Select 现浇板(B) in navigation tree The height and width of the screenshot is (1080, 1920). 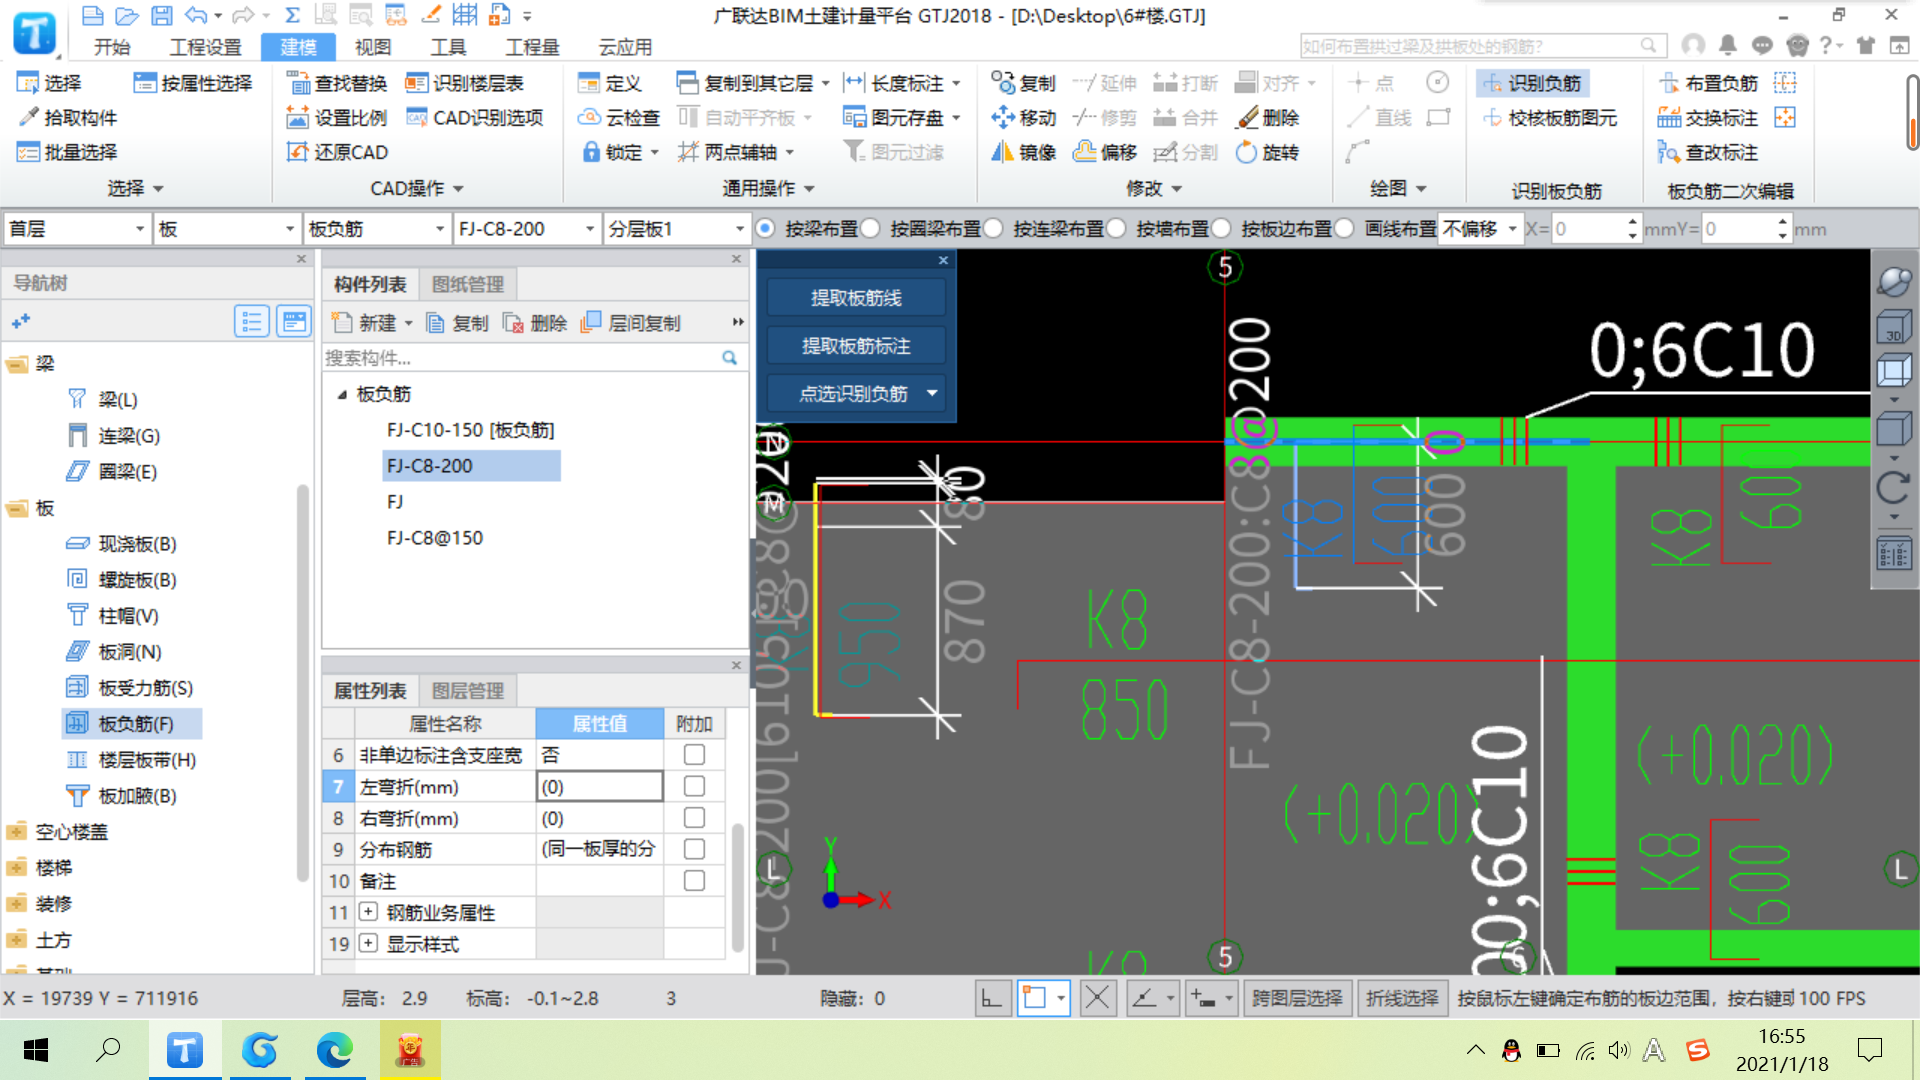coord(122,544)
